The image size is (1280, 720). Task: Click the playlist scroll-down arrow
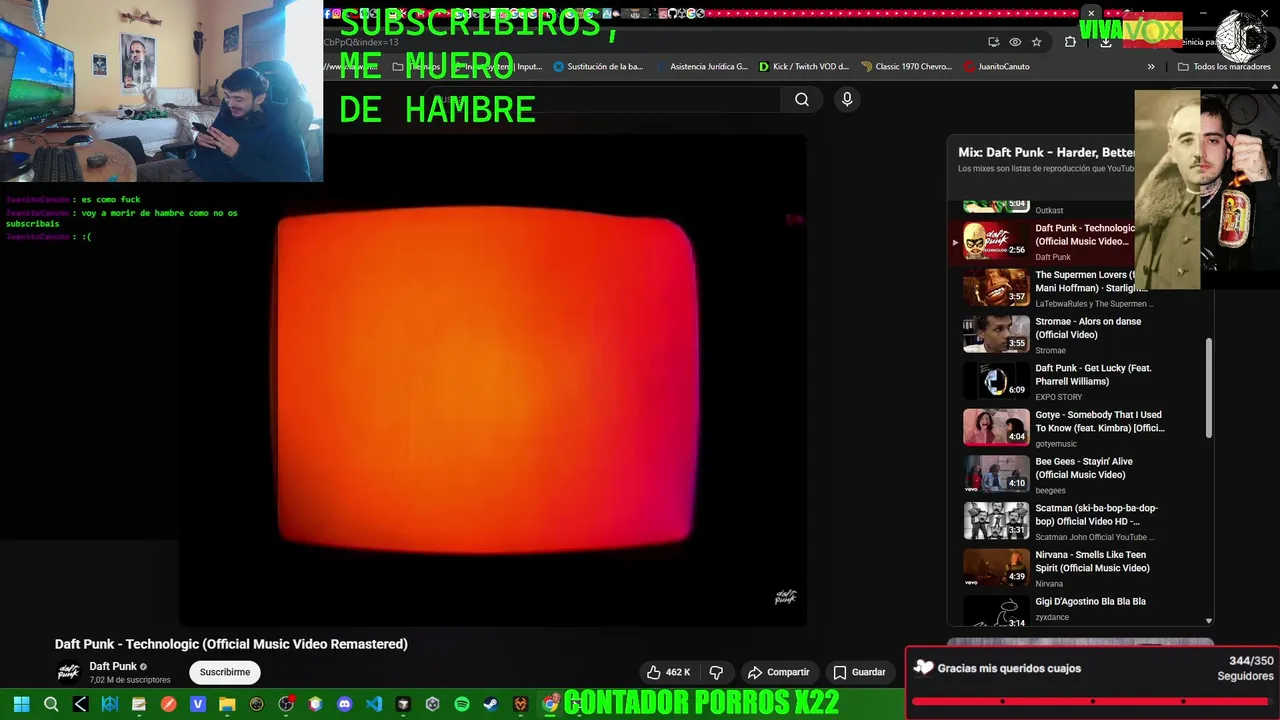click(1209, 621)
